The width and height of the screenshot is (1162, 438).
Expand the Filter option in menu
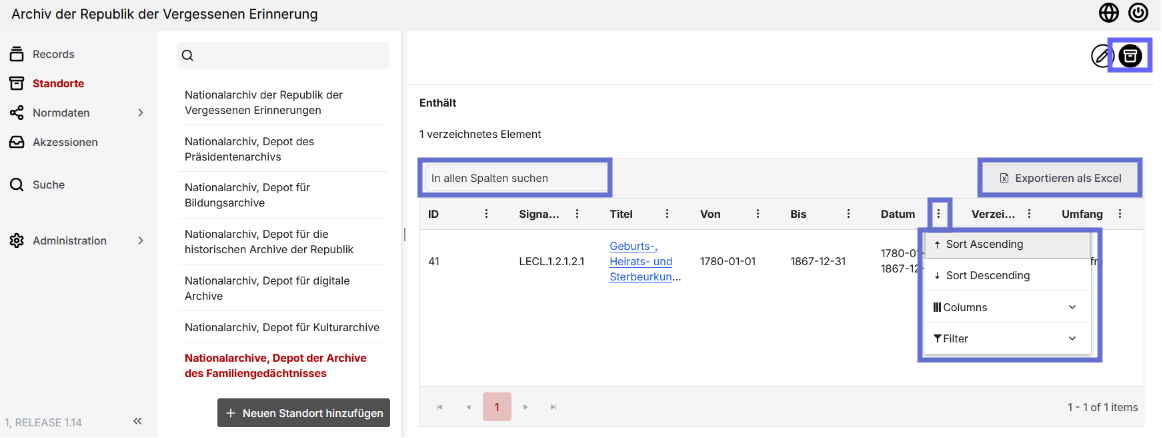coord(1007,339)
